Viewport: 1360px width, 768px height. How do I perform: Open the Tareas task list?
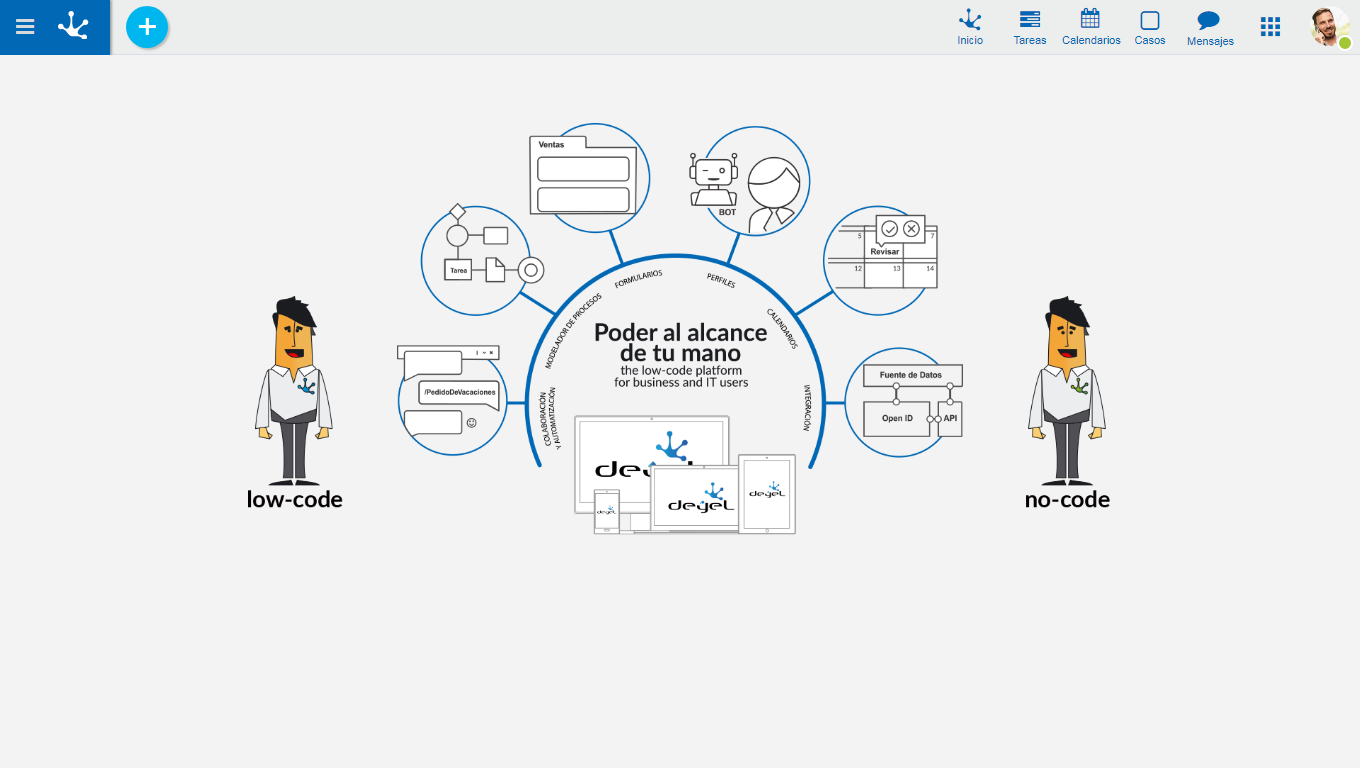coord(1030,27)
